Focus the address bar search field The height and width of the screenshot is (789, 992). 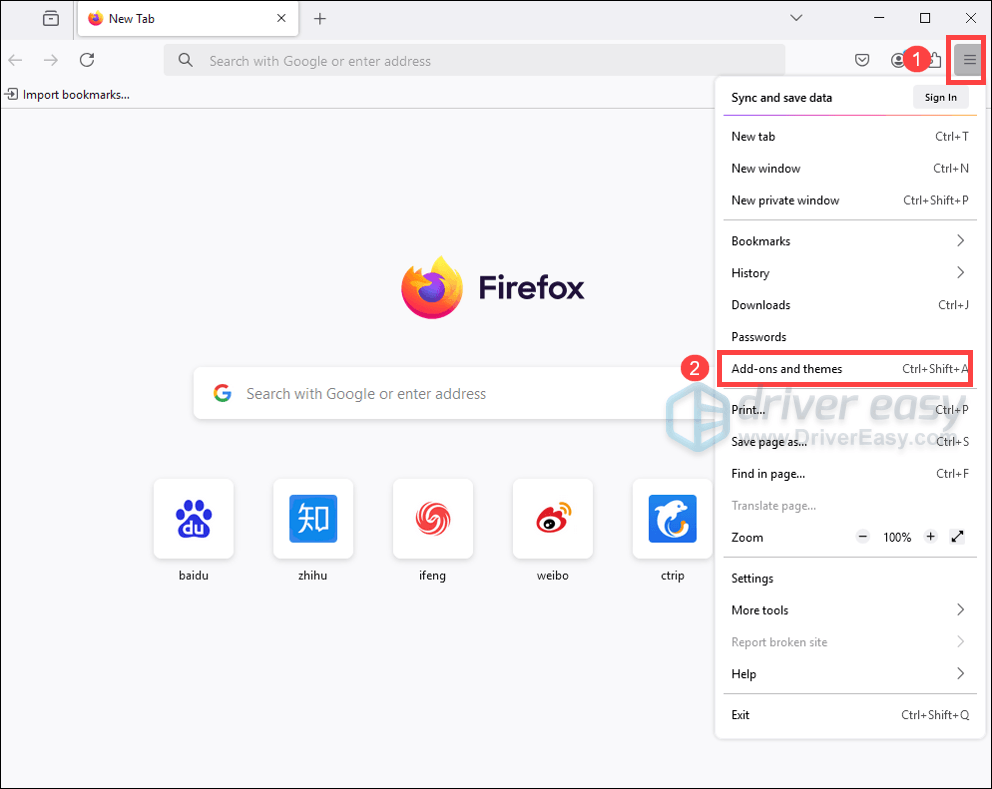474,60
